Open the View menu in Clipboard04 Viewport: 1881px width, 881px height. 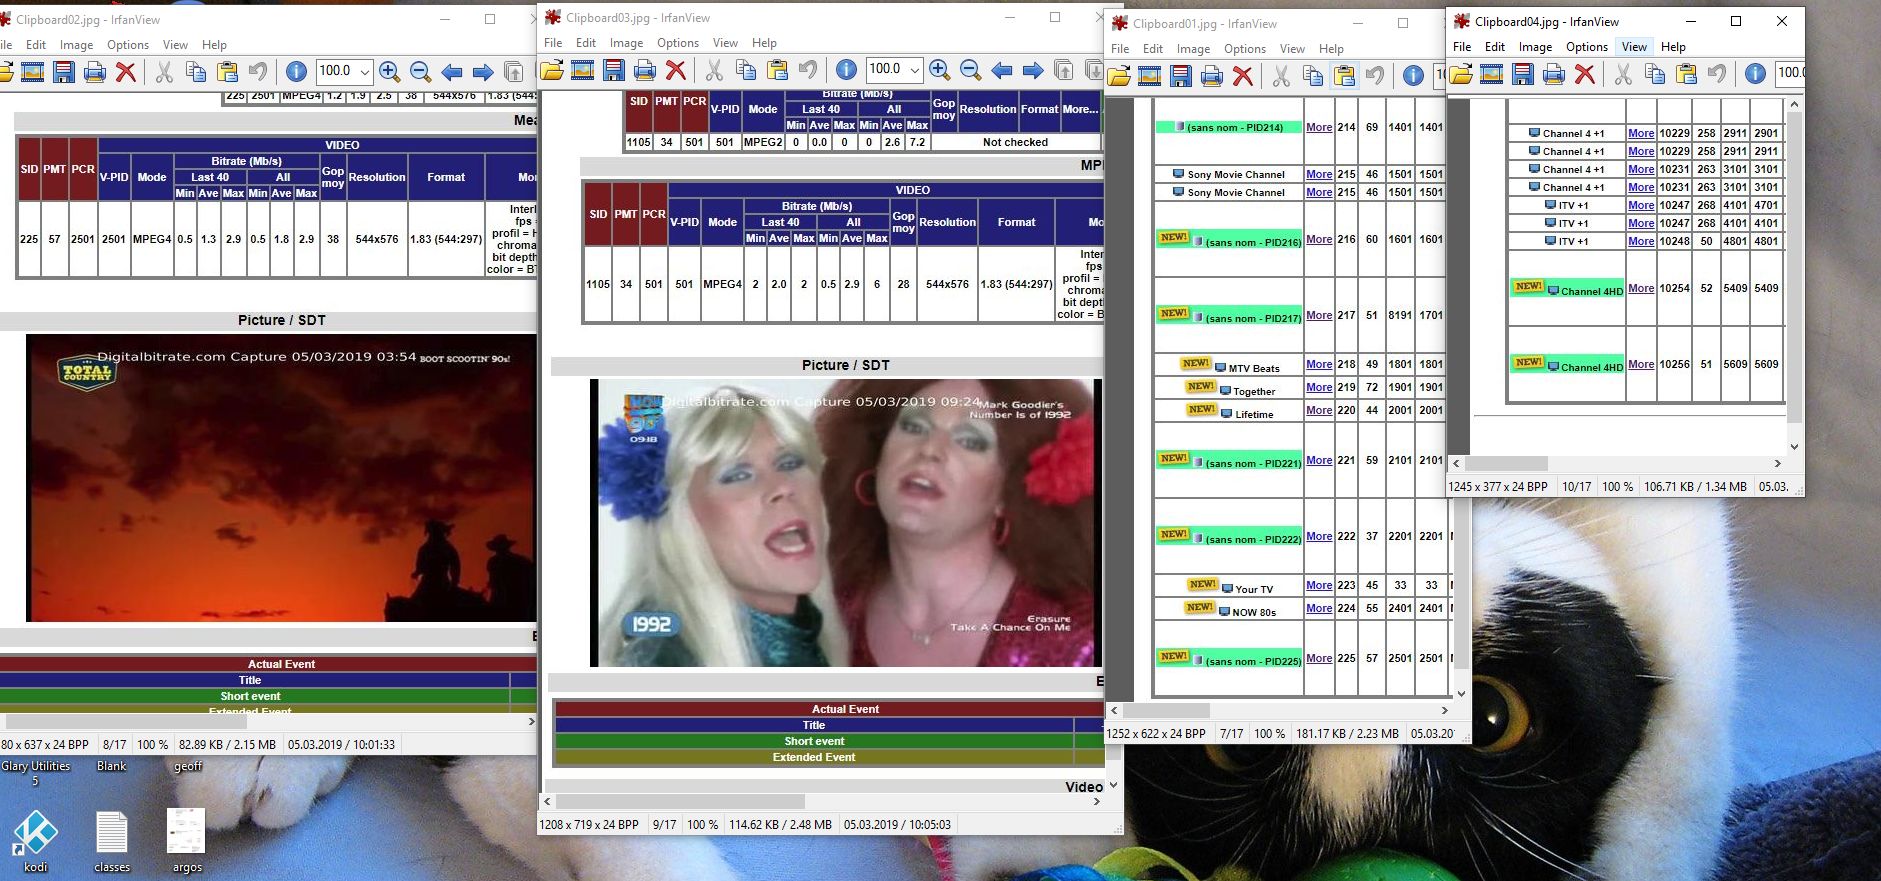(x=1635, y=47)
